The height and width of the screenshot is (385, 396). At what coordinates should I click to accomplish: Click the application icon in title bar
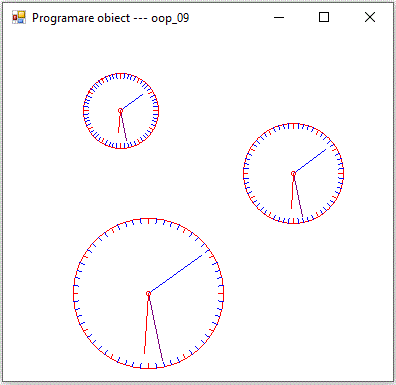(19, 17)
